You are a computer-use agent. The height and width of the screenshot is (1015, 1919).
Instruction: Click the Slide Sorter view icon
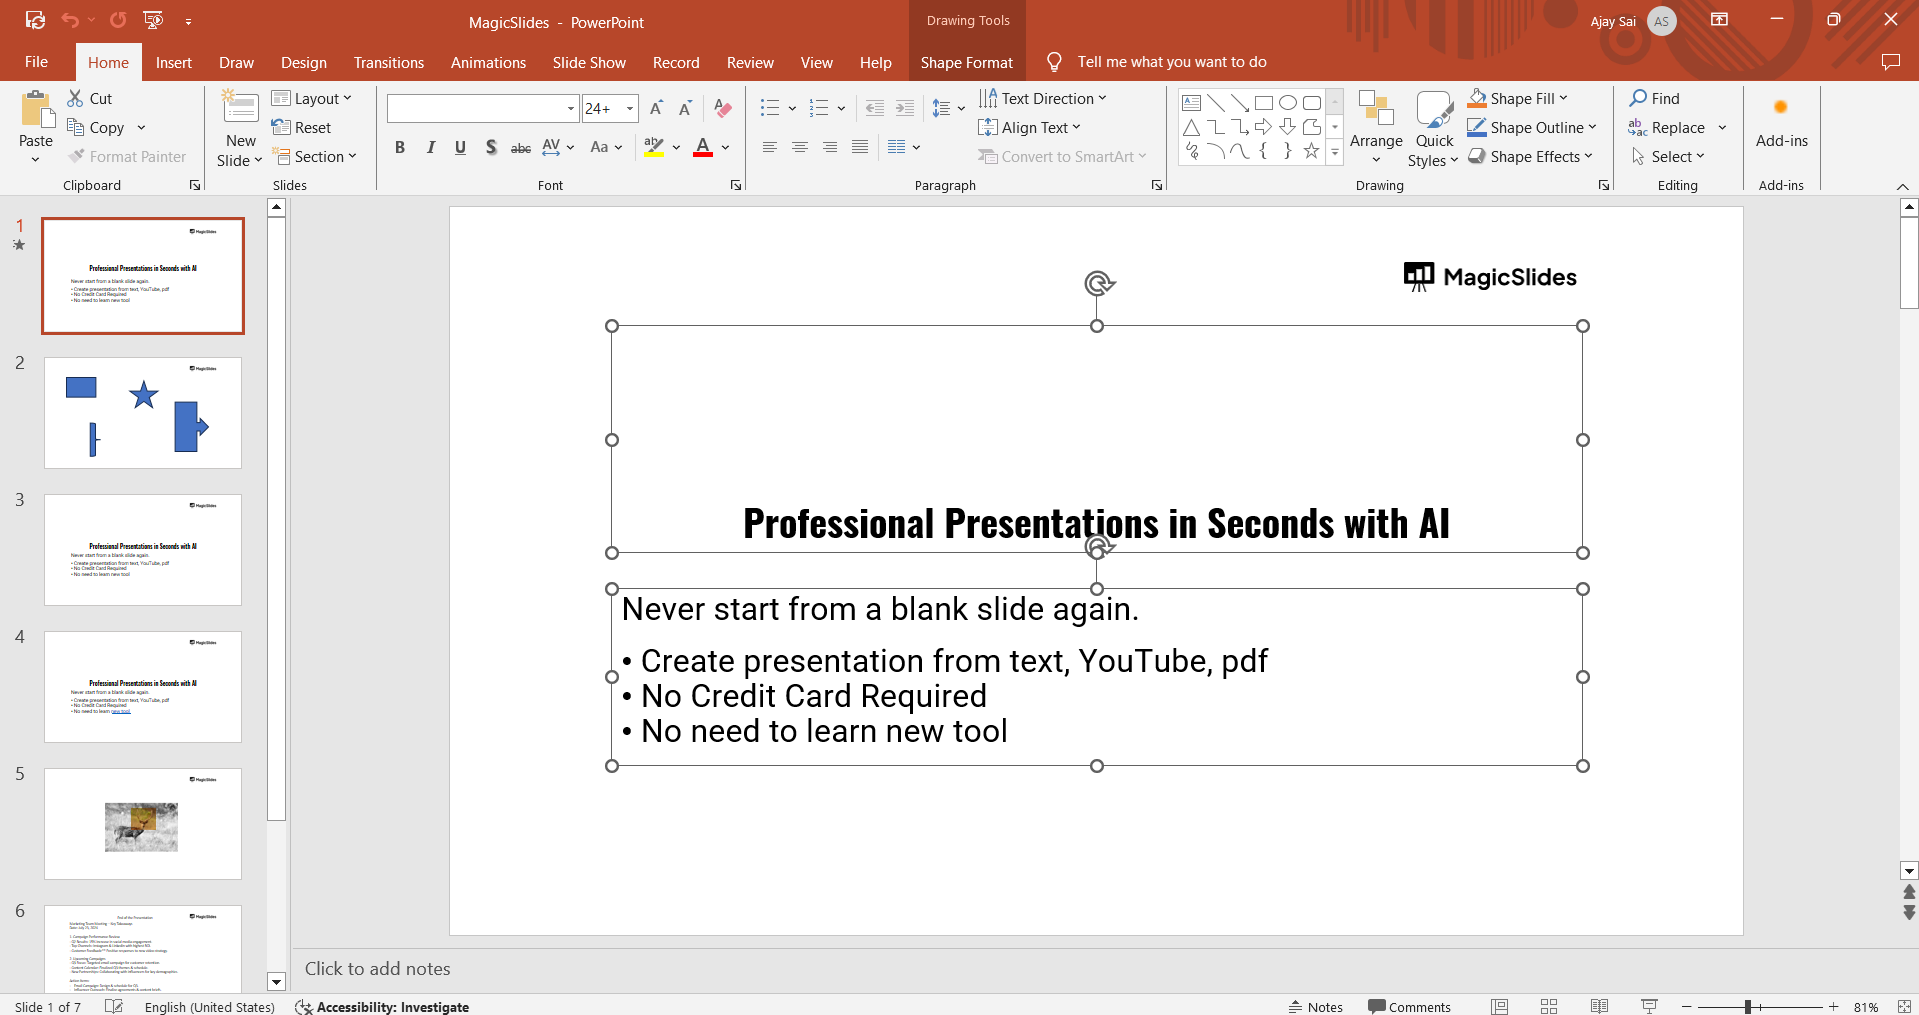(1549, 1006)
